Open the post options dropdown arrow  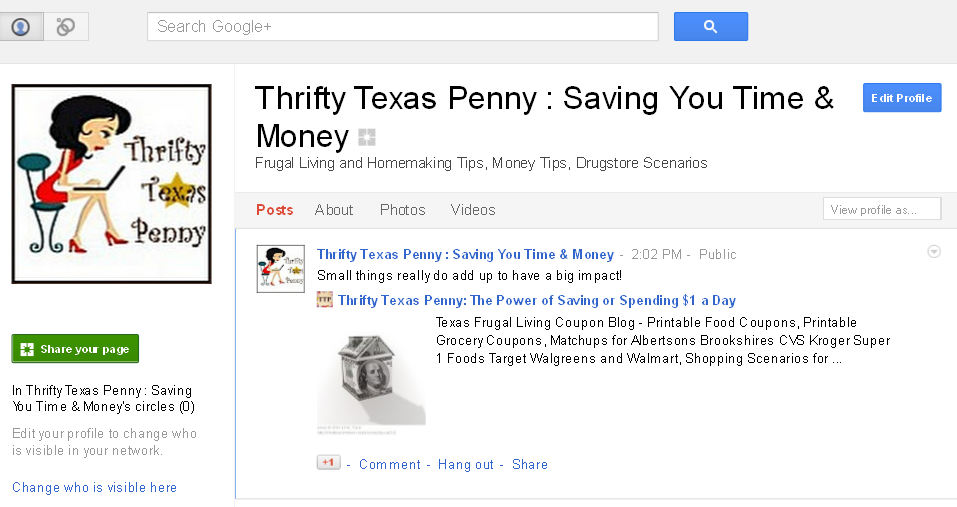[934, 252]
